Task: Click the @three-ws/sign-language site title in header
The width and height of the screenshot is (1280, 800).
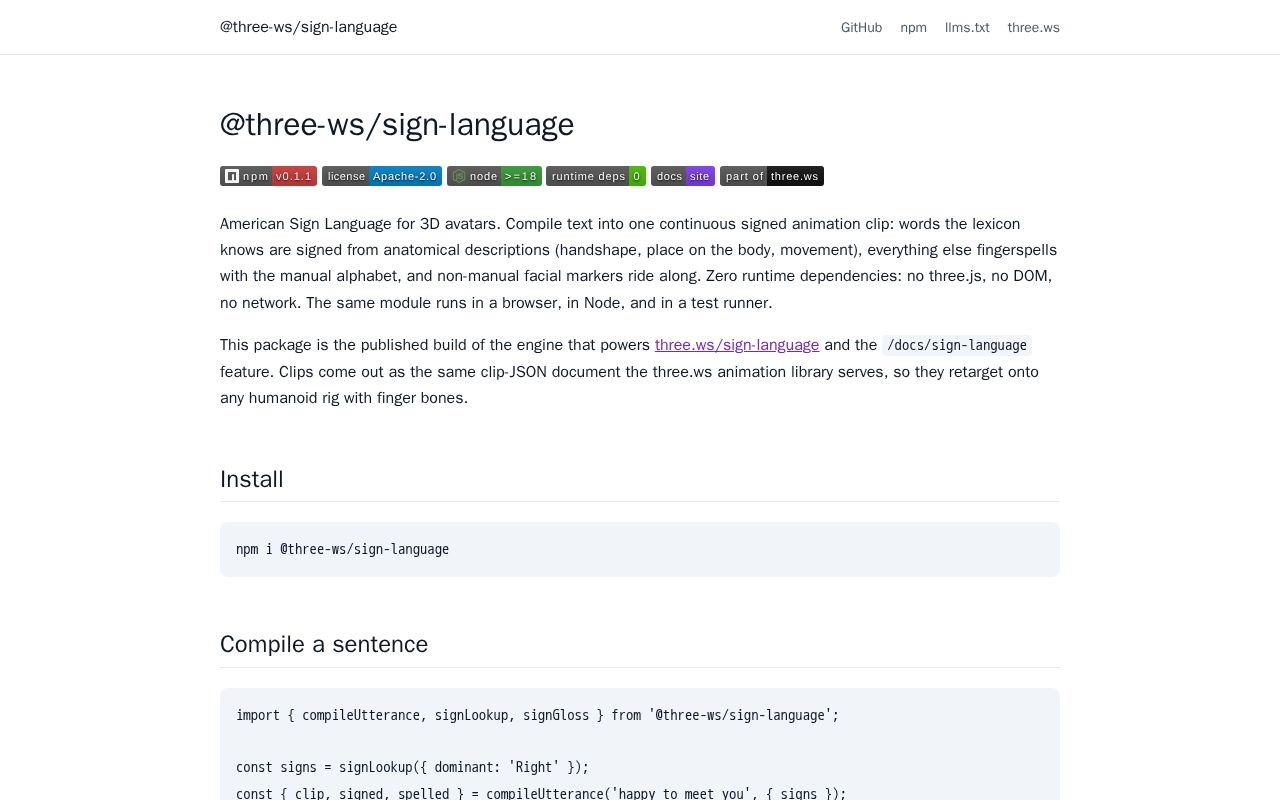Action: pyautogui.click(x=308, y=27)
